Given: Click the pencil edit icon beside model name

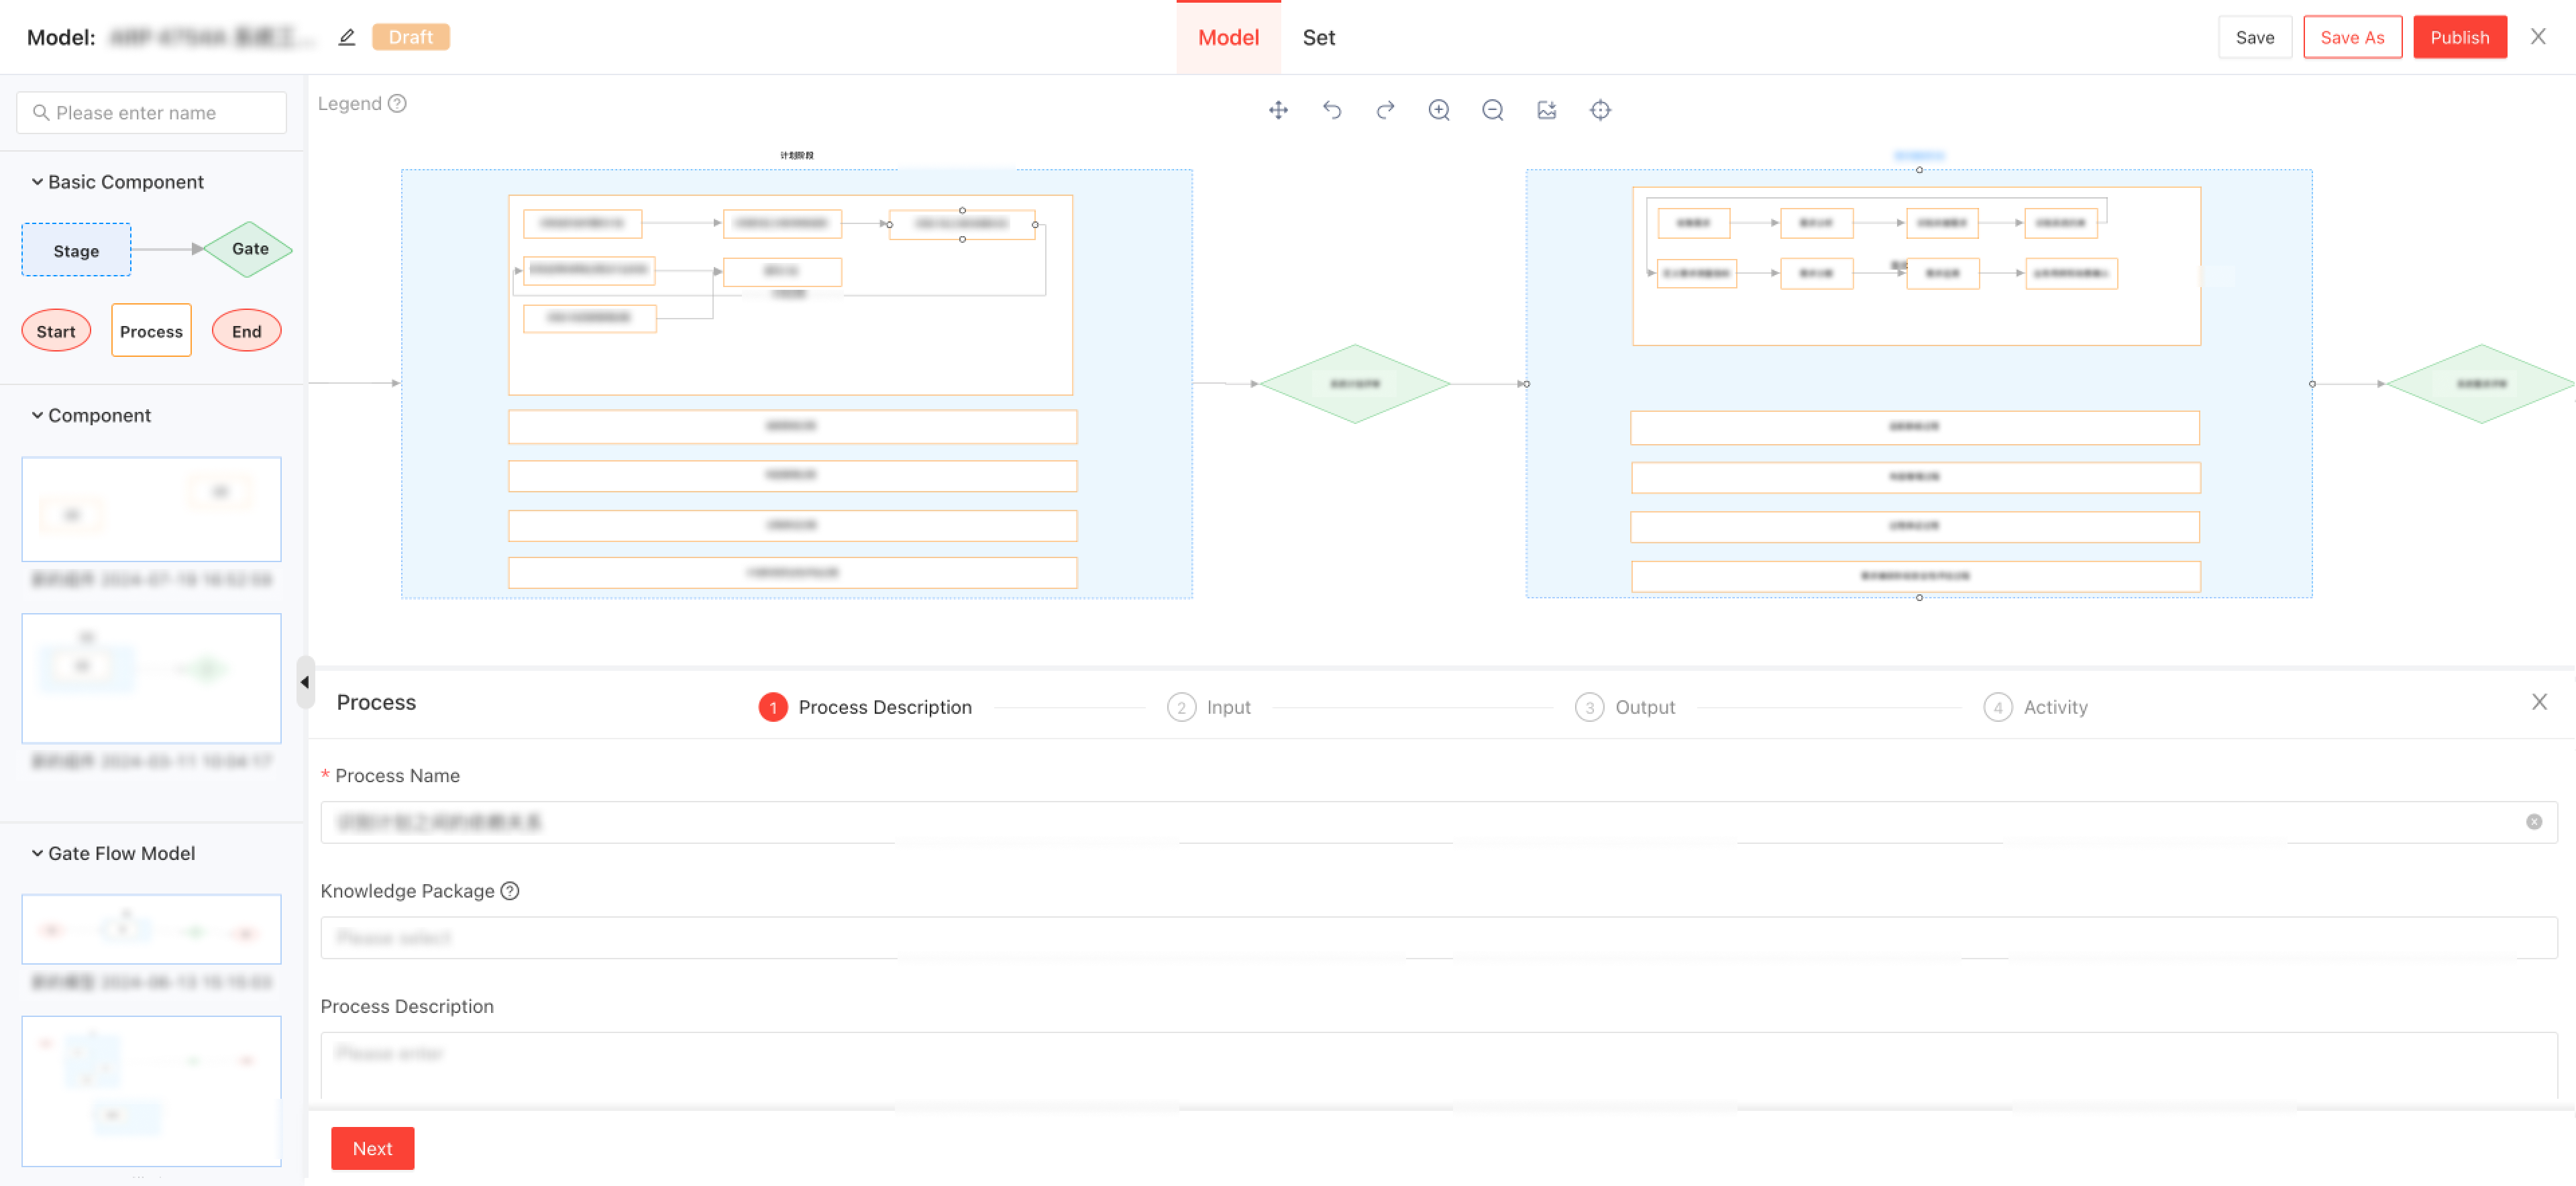Looking at the screenshot, I should pos(347,38).
